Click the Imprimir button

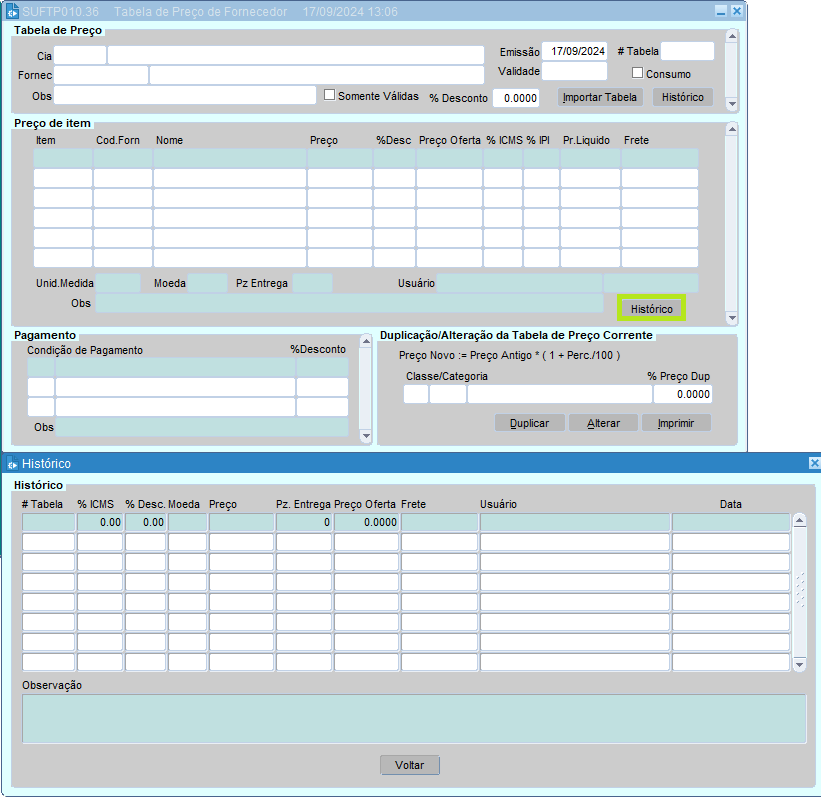(x=676, y=423)
